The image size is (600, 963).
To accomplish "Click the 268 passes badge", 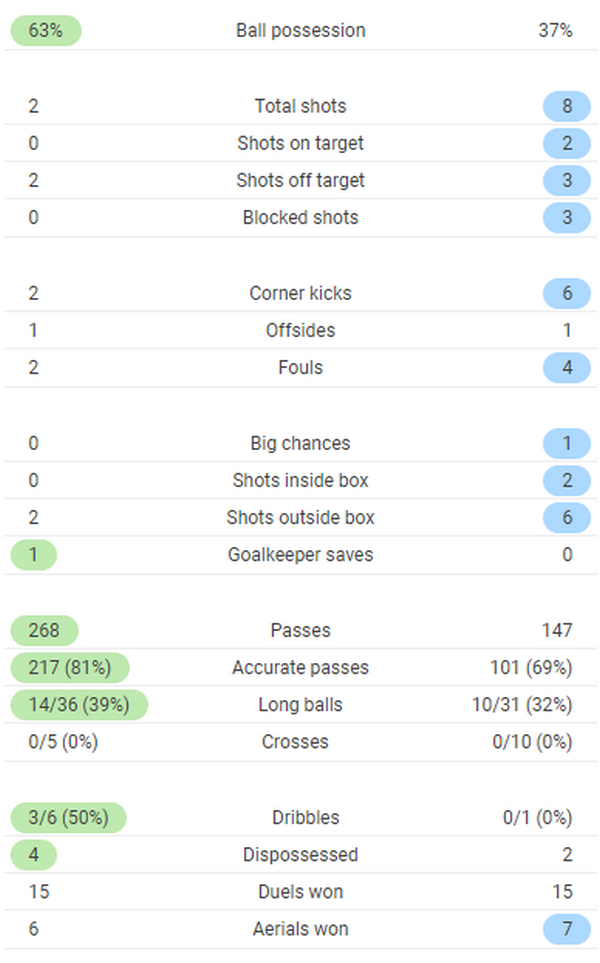I will [44, 630].
